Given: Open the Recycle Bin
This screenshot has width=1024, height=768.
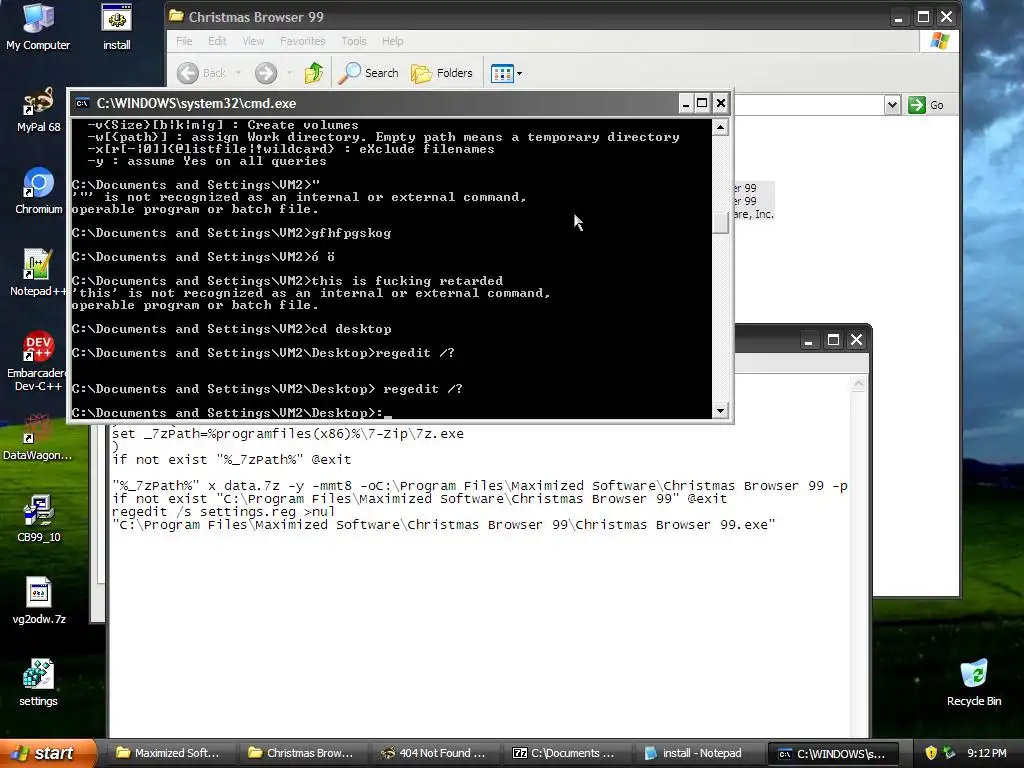Looking at the screenshot, I should point(974,683).
